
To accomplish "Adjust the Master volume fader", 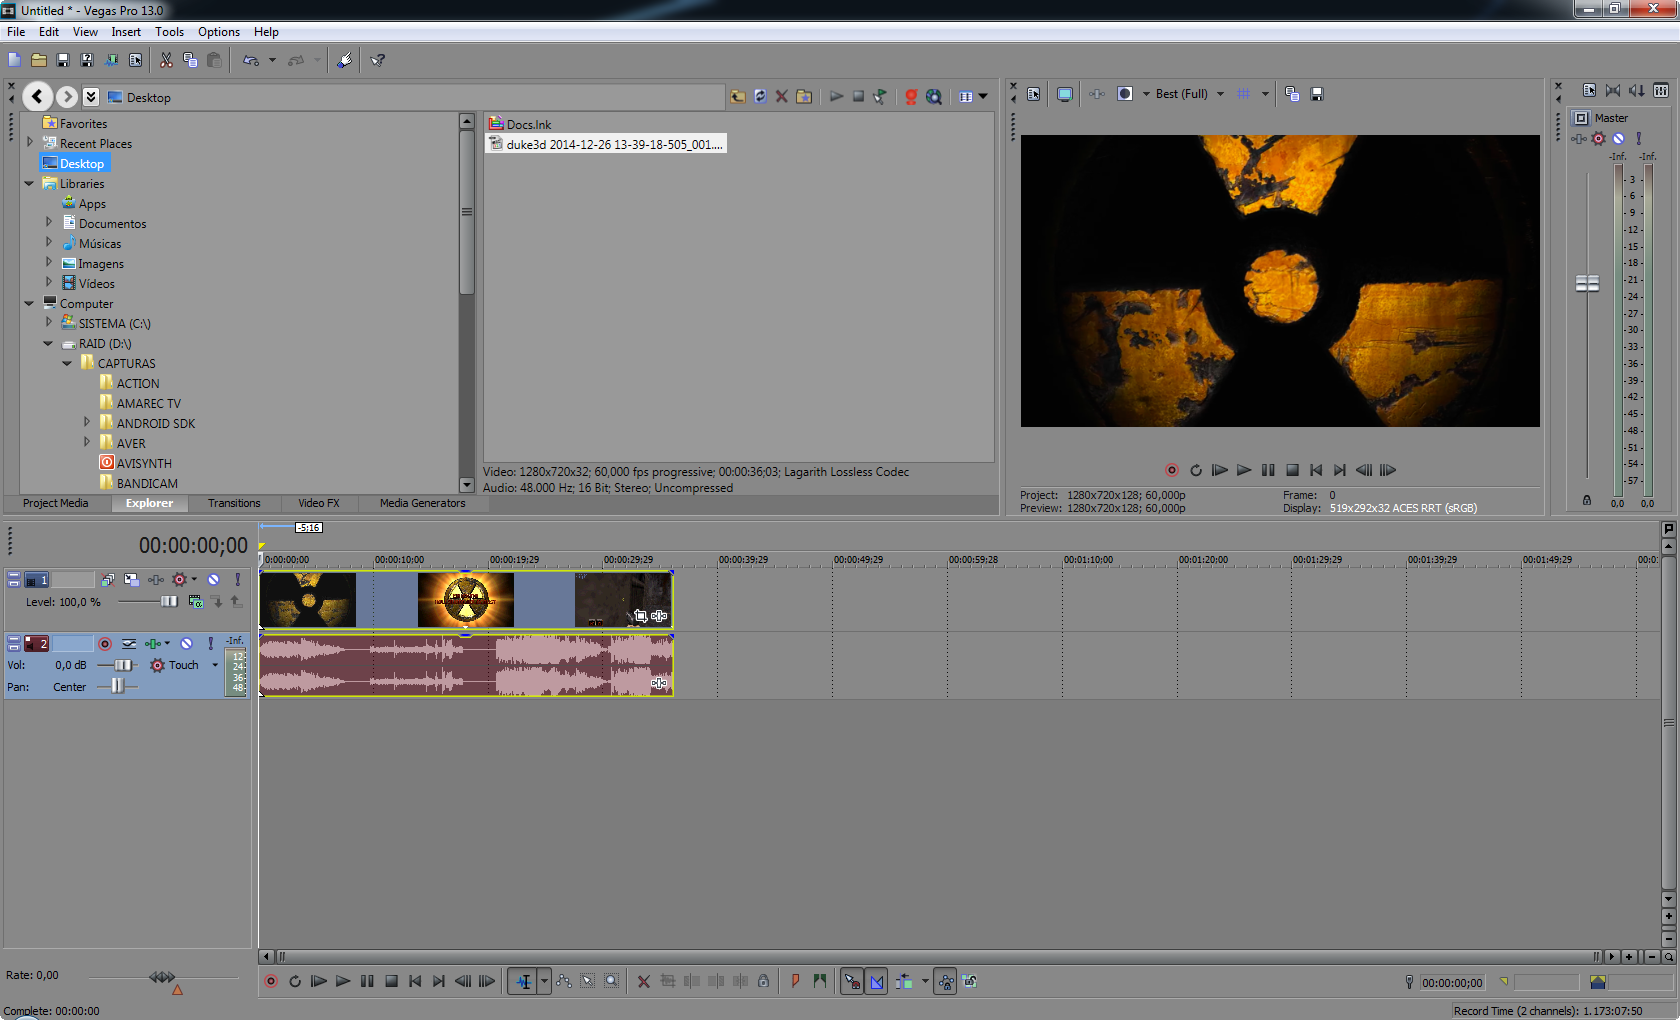I will pyautogui.click(x=1587, y=284).
